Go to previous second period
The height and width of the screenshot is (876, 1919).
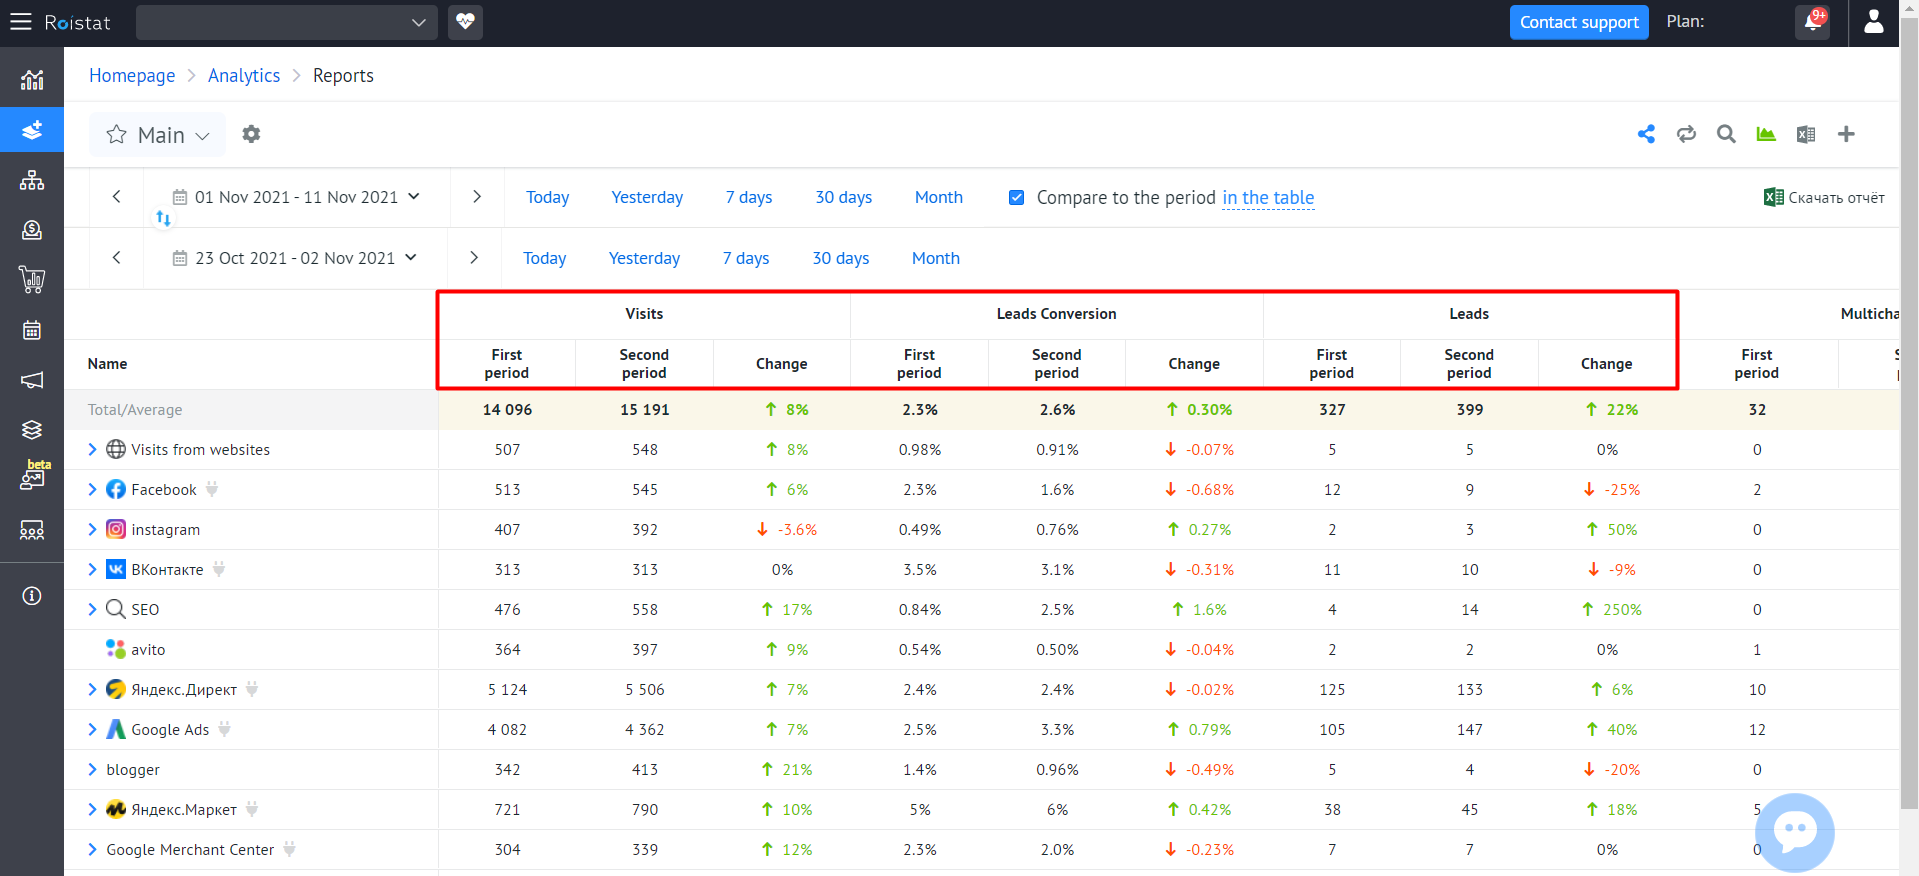point(117,258)
